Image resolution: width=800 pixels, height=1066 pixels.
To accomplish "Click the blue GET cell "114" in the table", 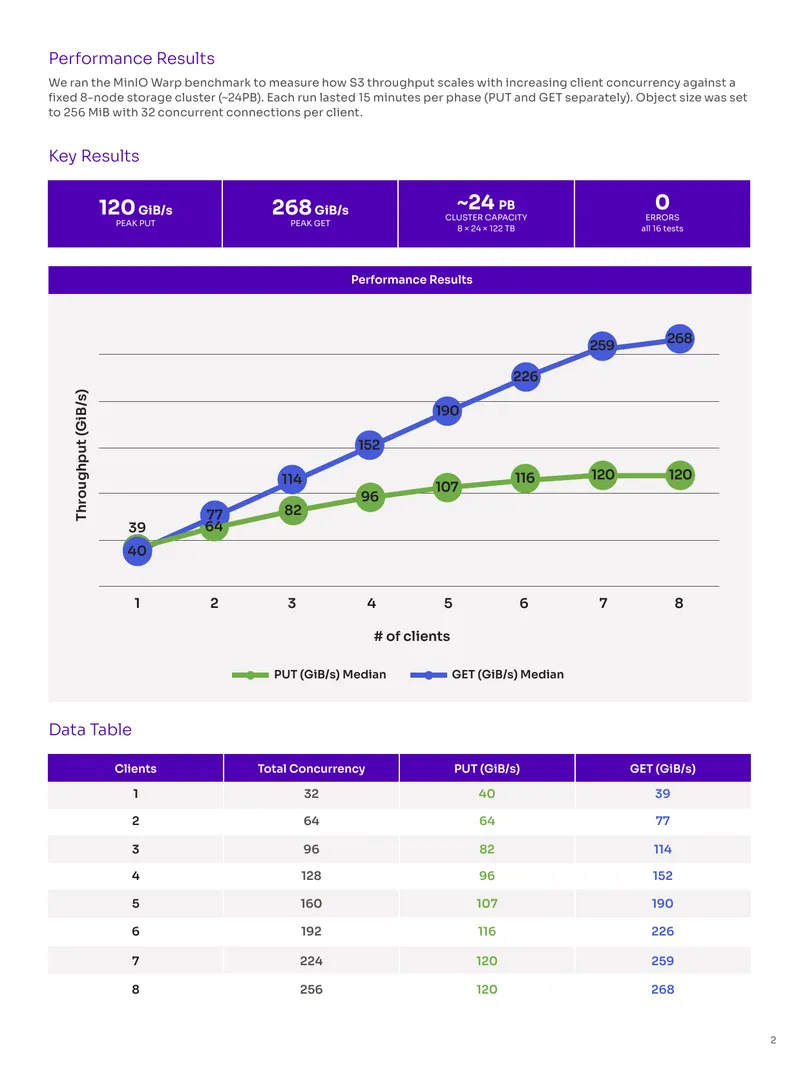I will click(x=663, y=849).
